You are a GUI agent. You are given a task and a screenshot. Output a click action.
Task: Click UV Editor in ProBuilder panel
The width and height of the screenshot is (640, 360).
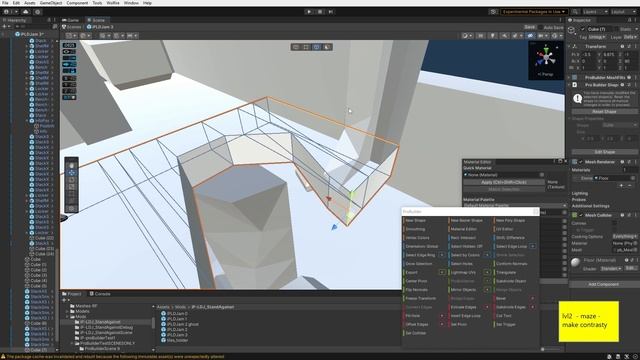tap(504, 229)
